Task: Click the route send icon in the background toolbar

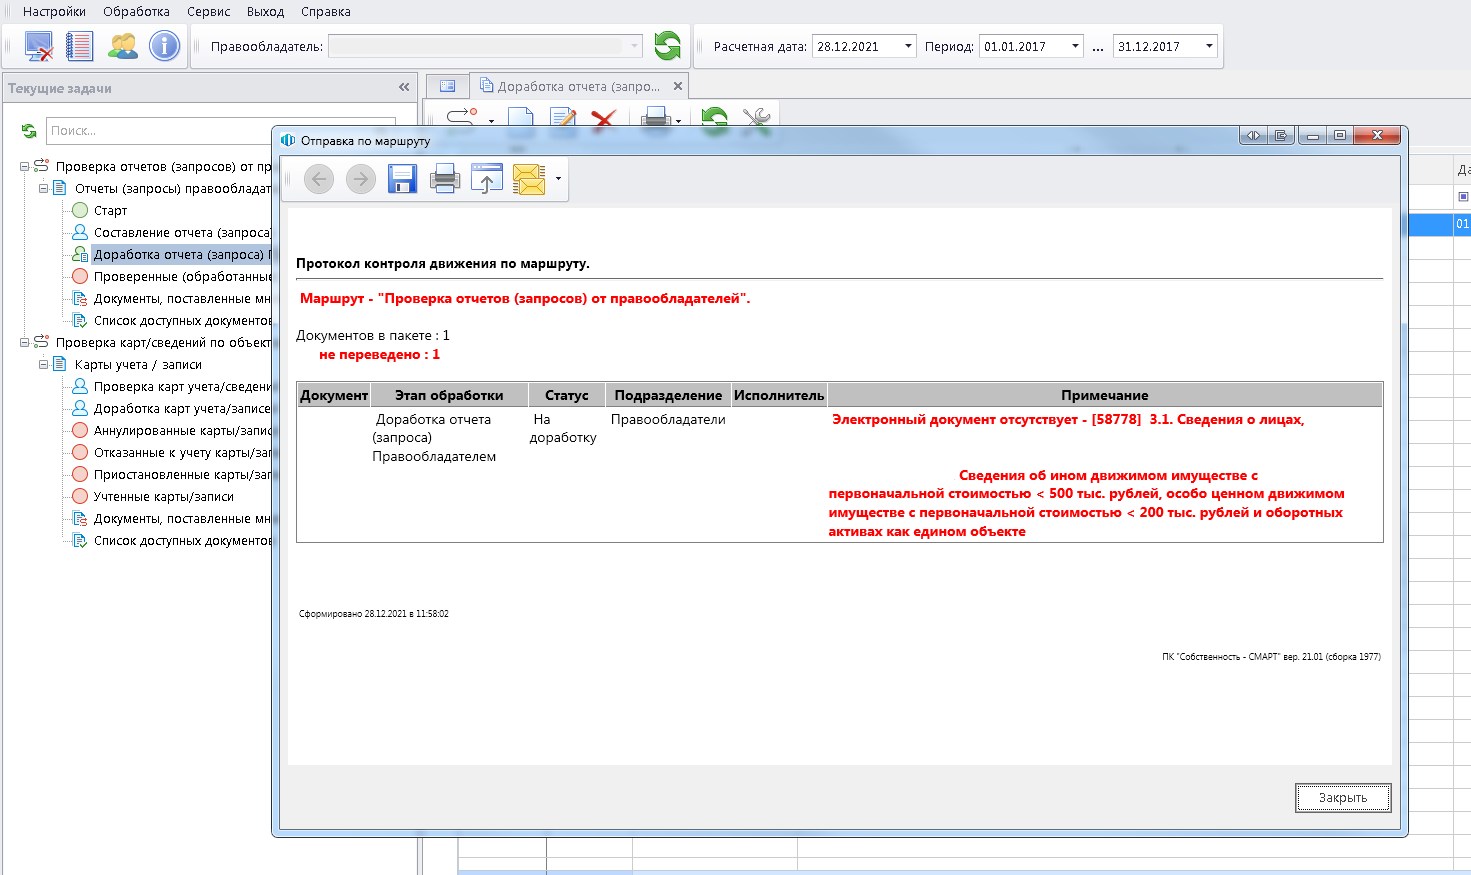Action: point(461,118)
